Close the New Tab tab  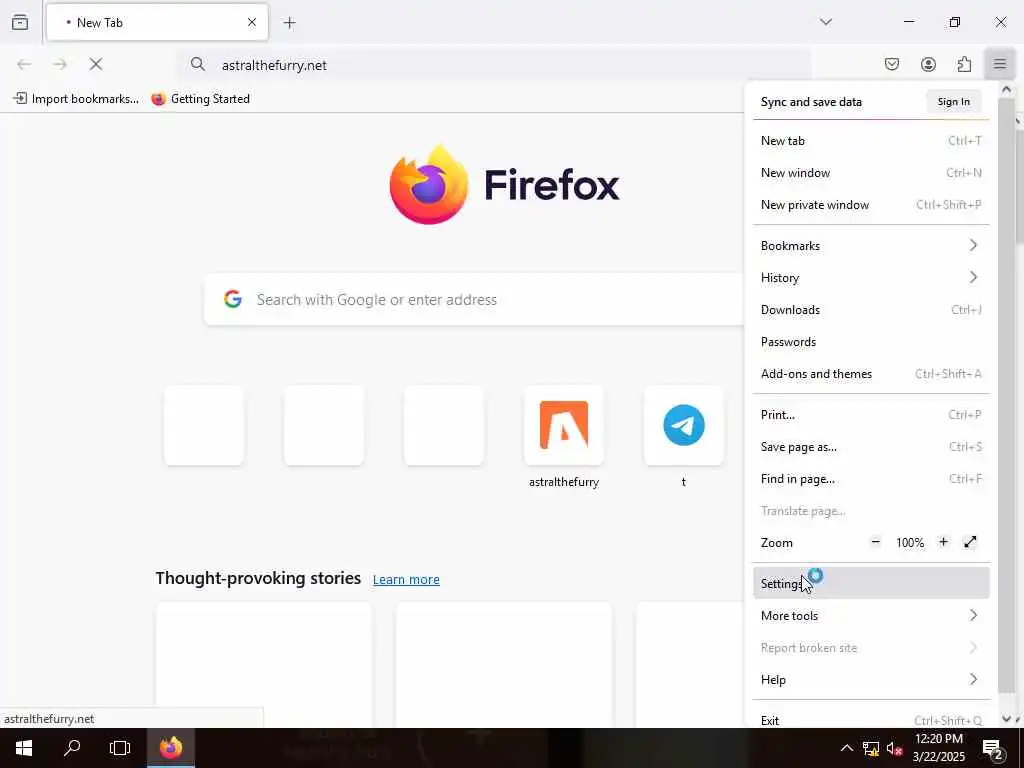tap(251, 22)
